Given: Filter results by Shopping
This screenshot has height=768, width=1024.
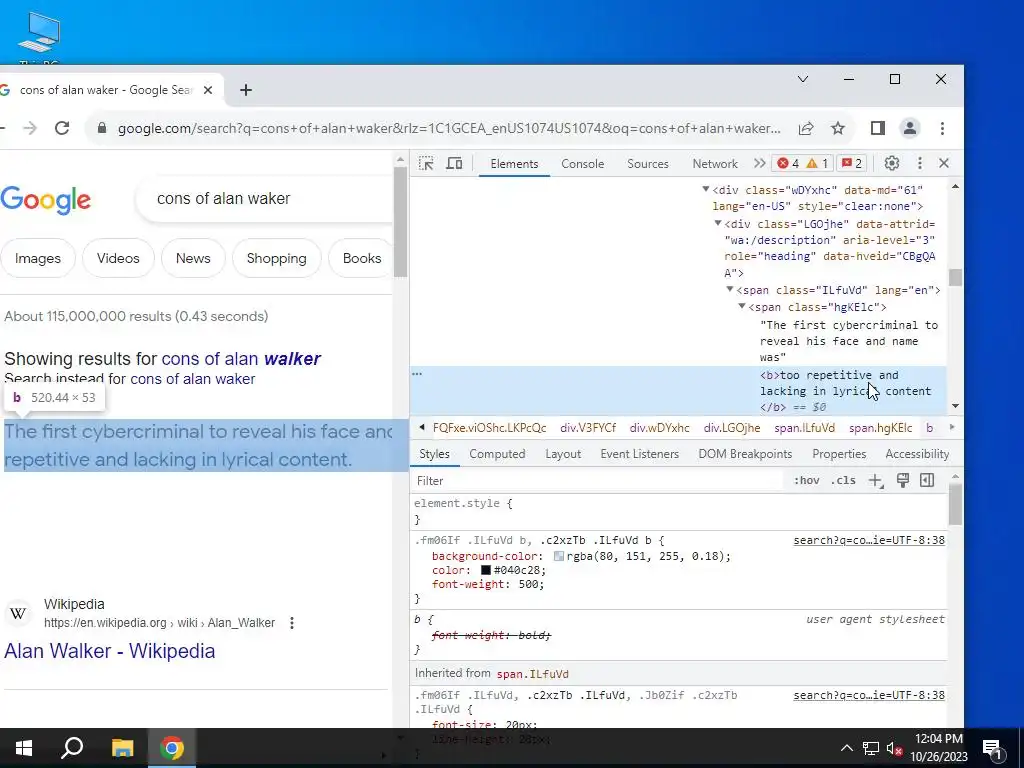Looking at the screenshot, I should [276, 259].
